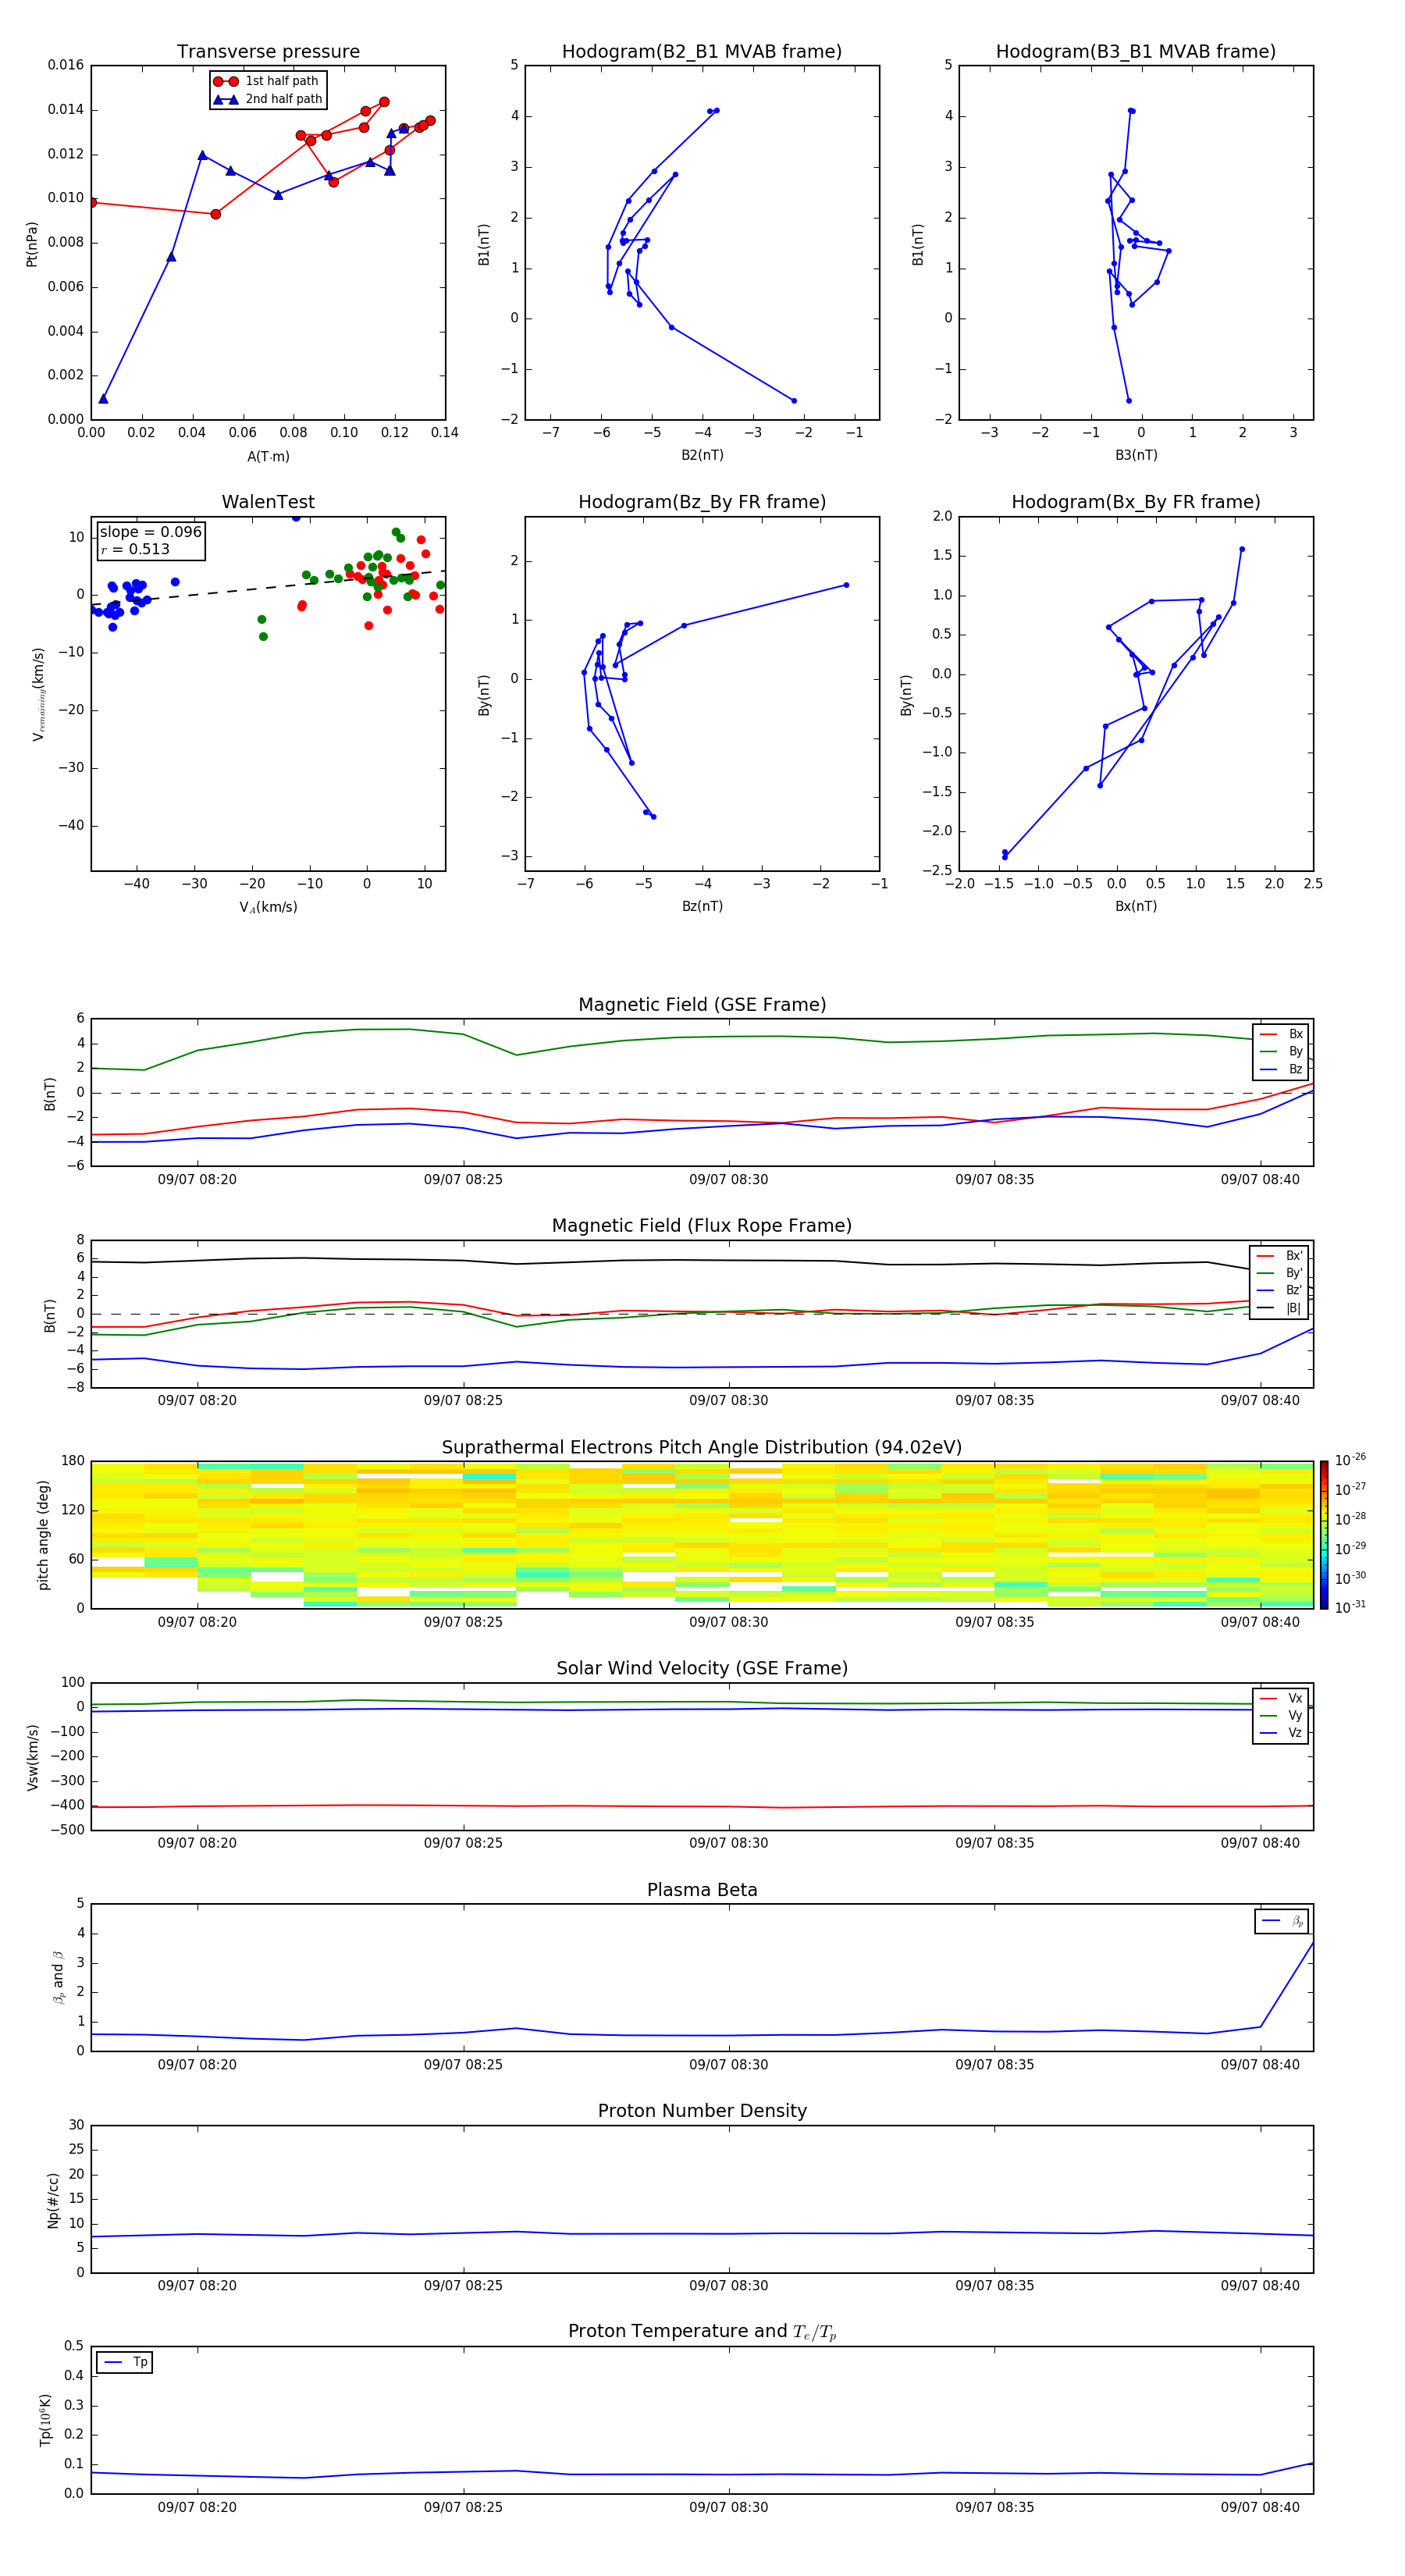
Task: Select "|B|" in the Flux Rope legend
Action: pos(1280,1308)
